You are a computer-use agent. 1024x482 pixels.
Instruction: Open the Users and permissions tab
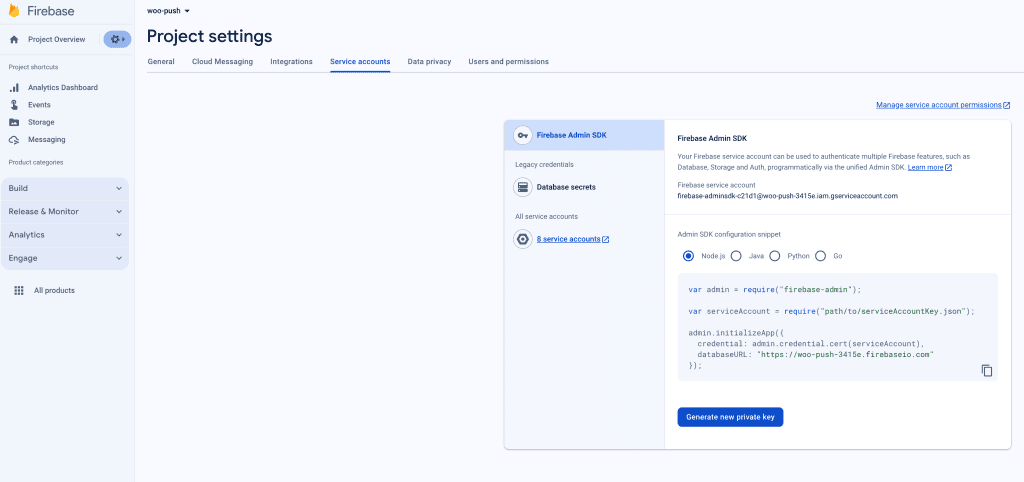pos(508,61)
